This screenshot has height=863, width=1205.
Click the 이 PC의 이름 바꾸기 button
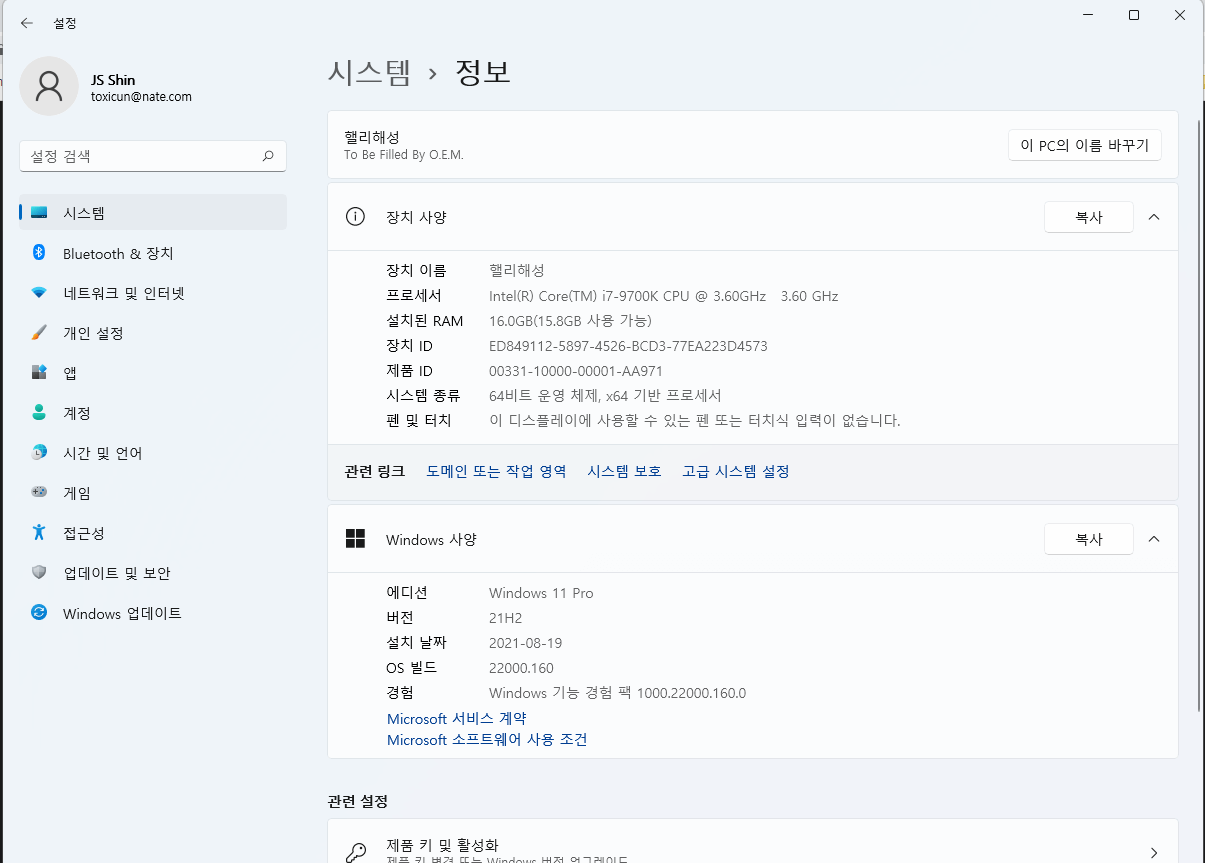point(1085,145)
